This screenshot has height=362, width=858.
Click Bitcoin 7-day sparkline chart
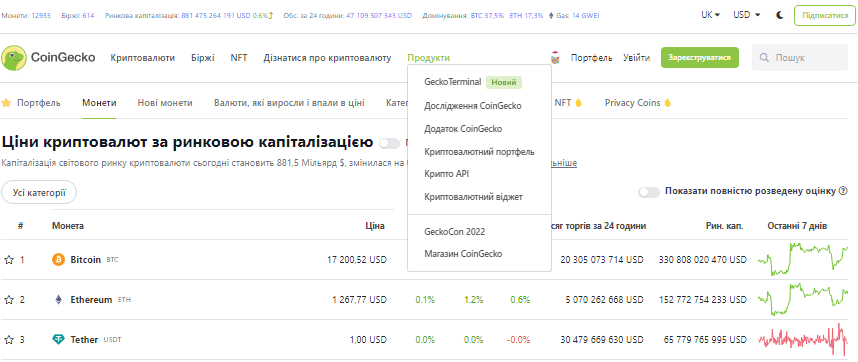[803, 260]
